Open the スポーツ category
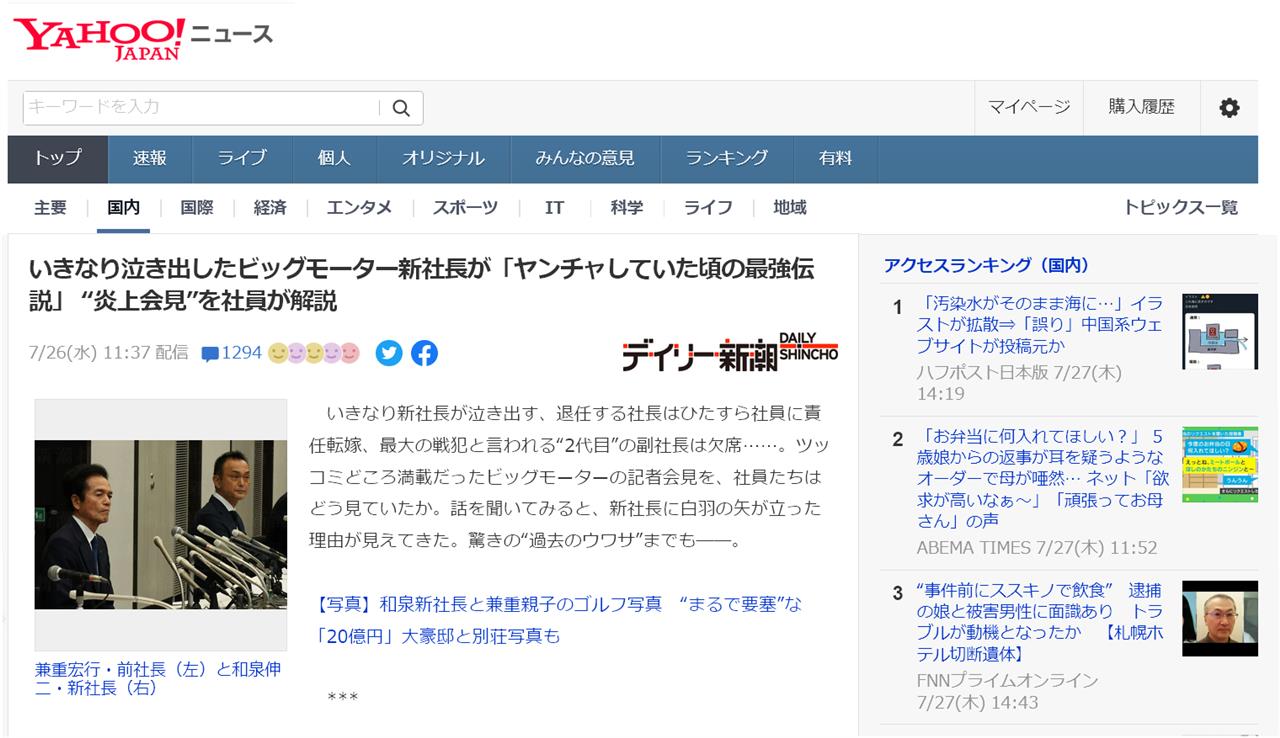The image size is (1280, 738). [x=465, y=208]
